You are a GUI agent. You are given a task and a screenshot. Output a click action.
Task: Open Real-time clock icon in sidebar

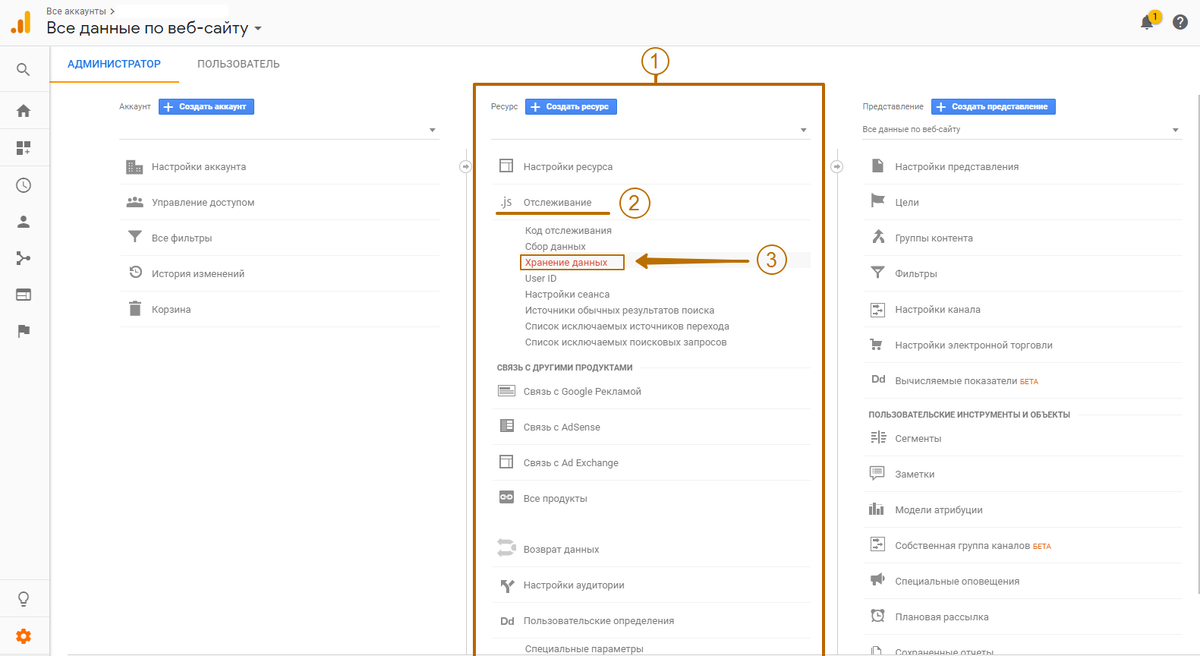(23, 185)
